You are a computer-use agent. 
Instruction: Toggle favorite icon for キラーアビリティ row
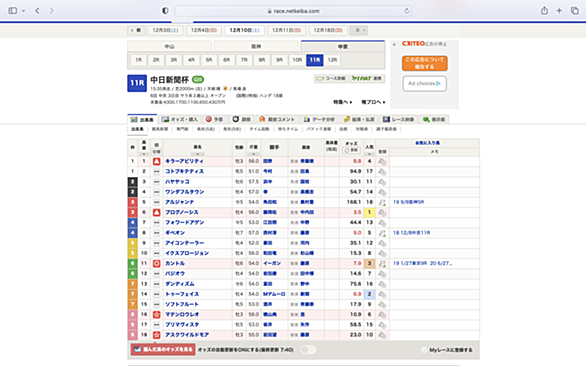pos(382,162)
